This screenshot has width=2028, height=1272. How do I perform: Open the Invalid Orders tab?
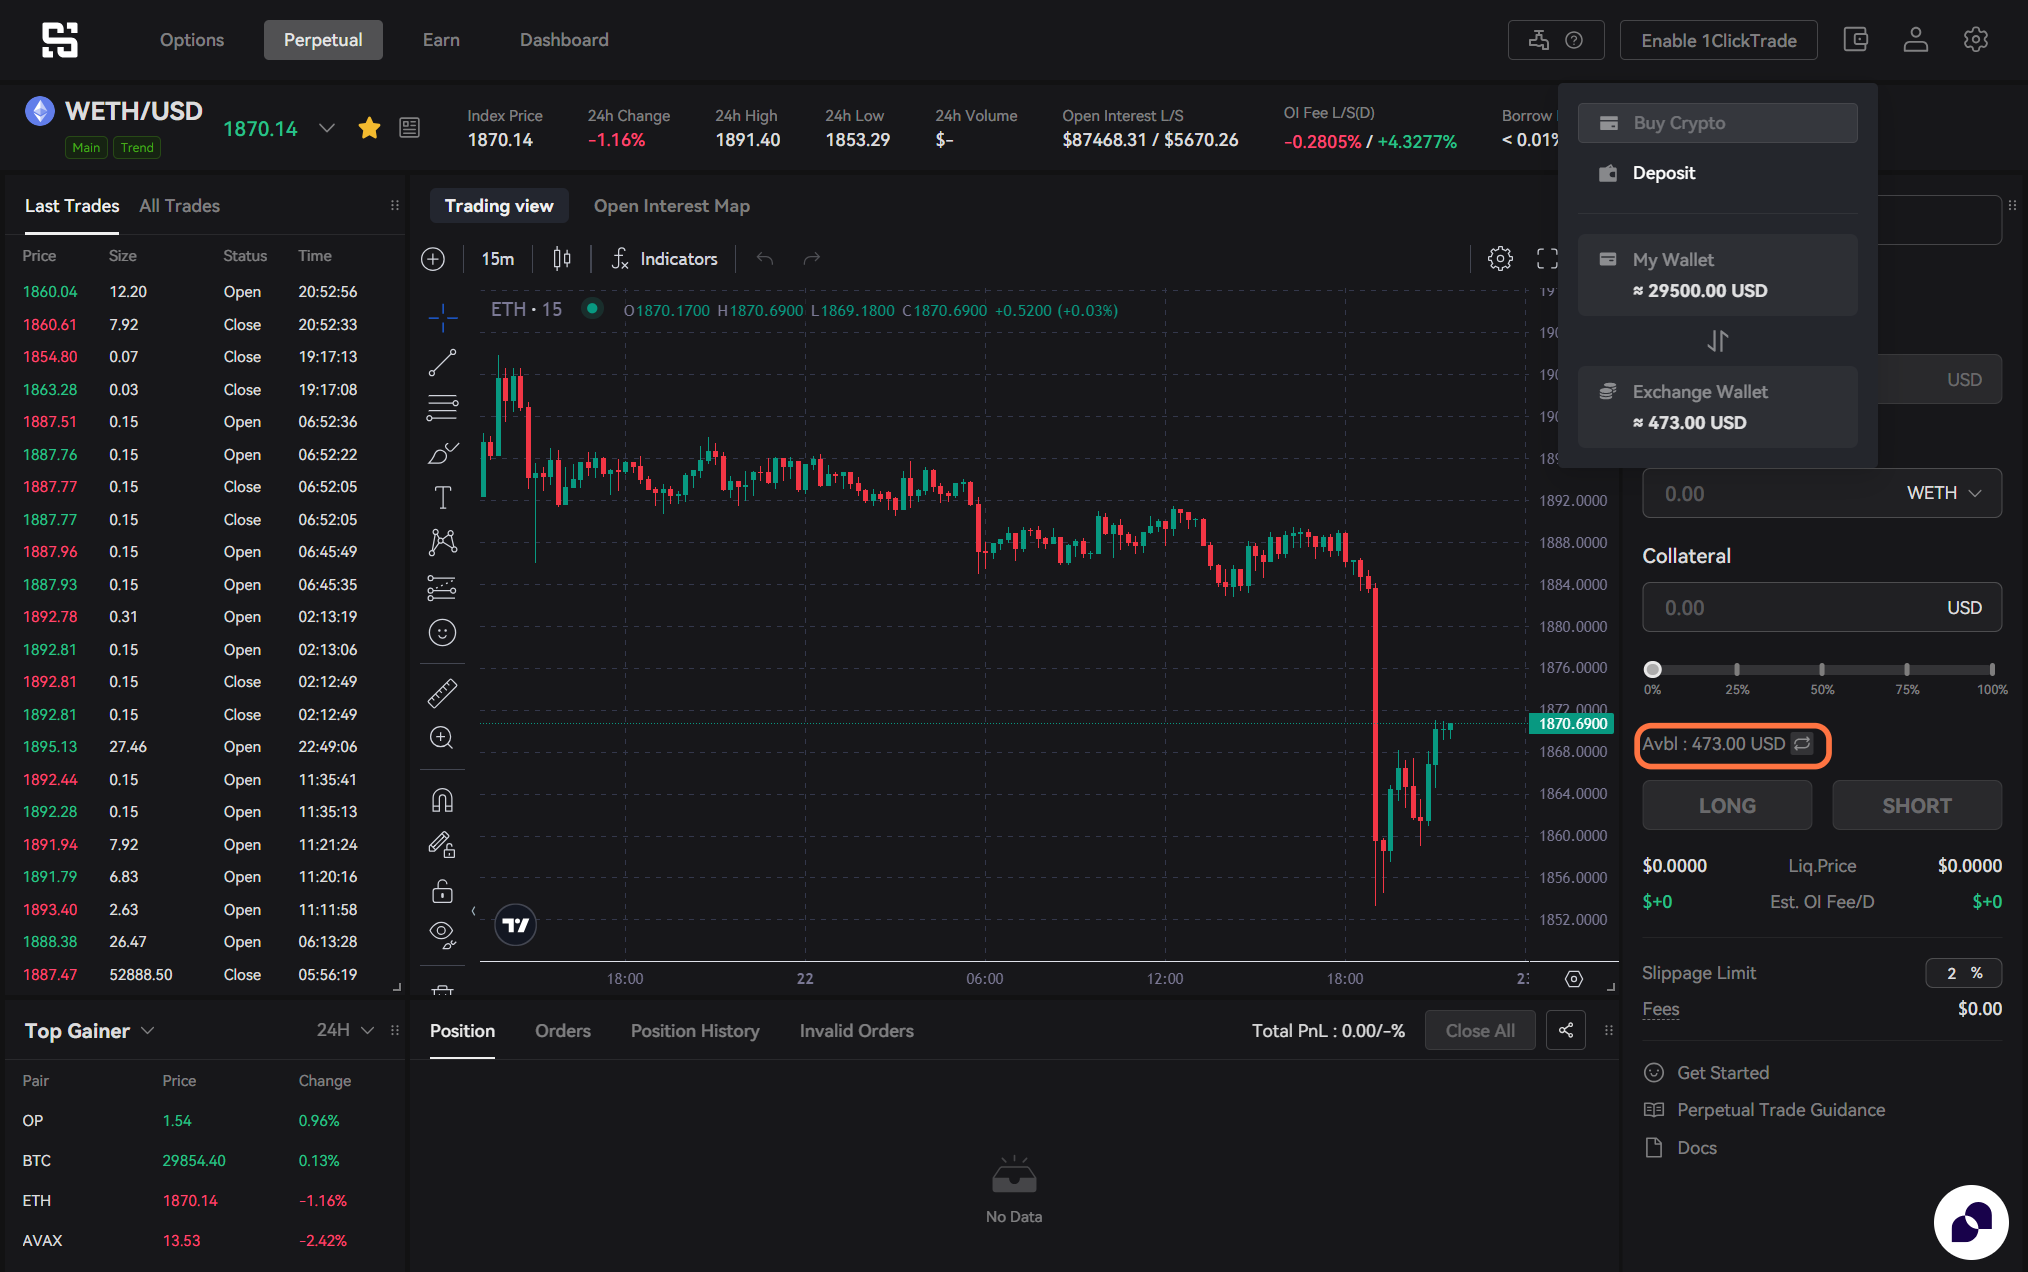click(x=857, y=1031)
